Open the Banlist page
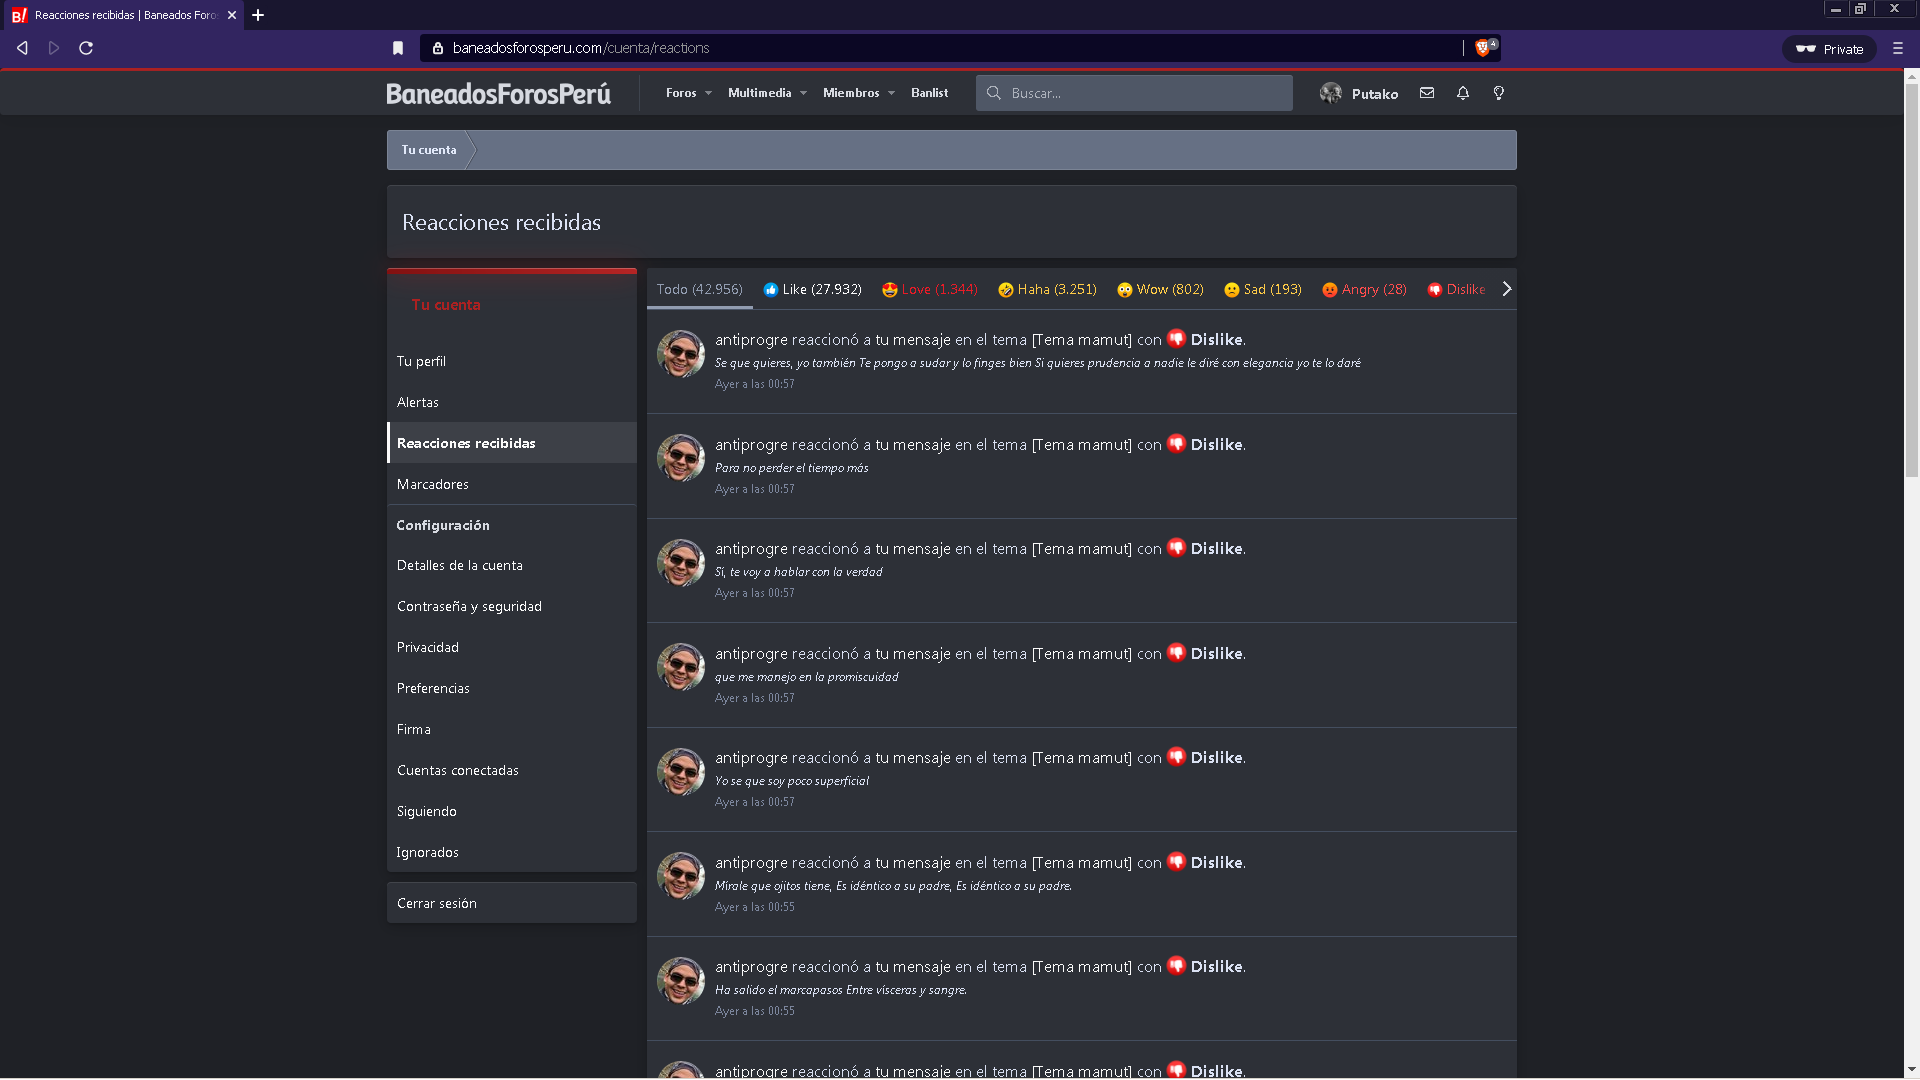This screenshot has width=1920, height=1080. [930, 93]
